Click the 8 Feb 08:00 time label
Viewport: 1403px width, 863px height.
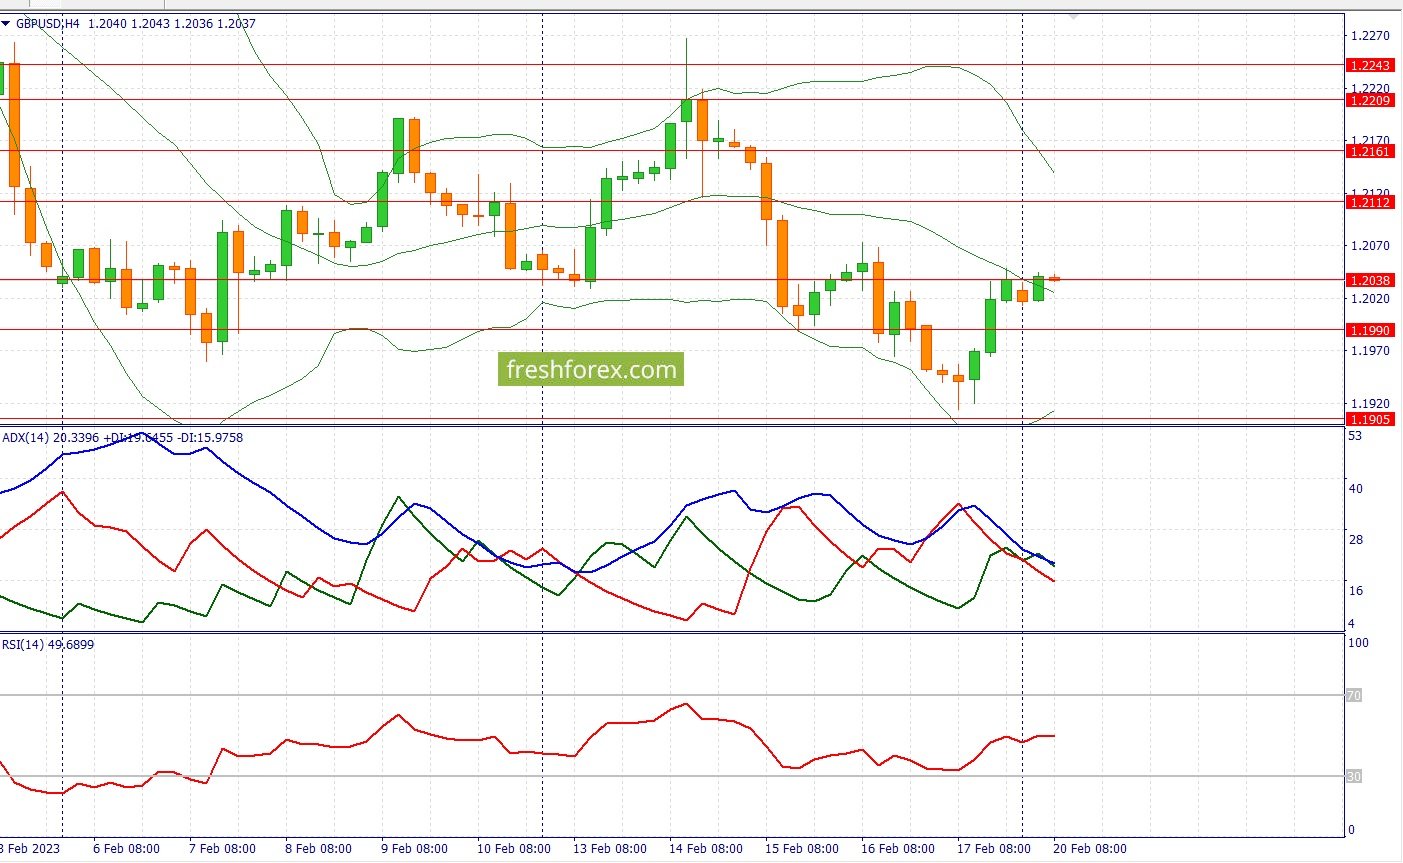pyautogui.click(x=318, y=849)
